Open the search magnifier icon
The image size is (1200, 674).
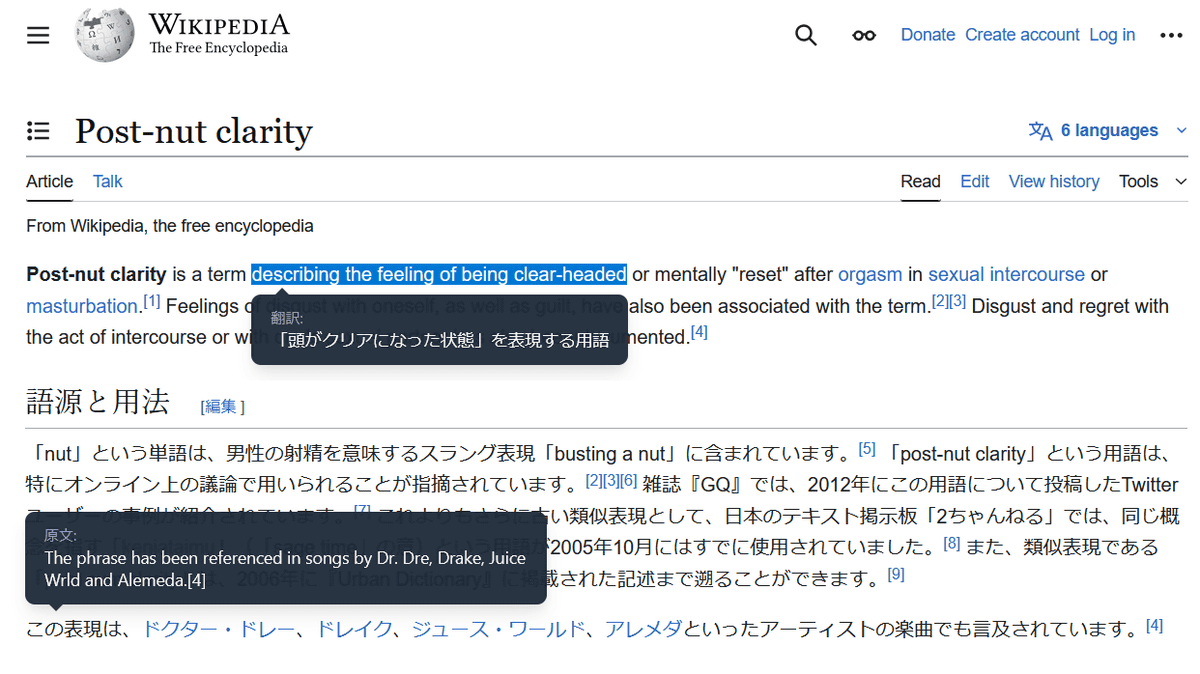pos(806,35)
